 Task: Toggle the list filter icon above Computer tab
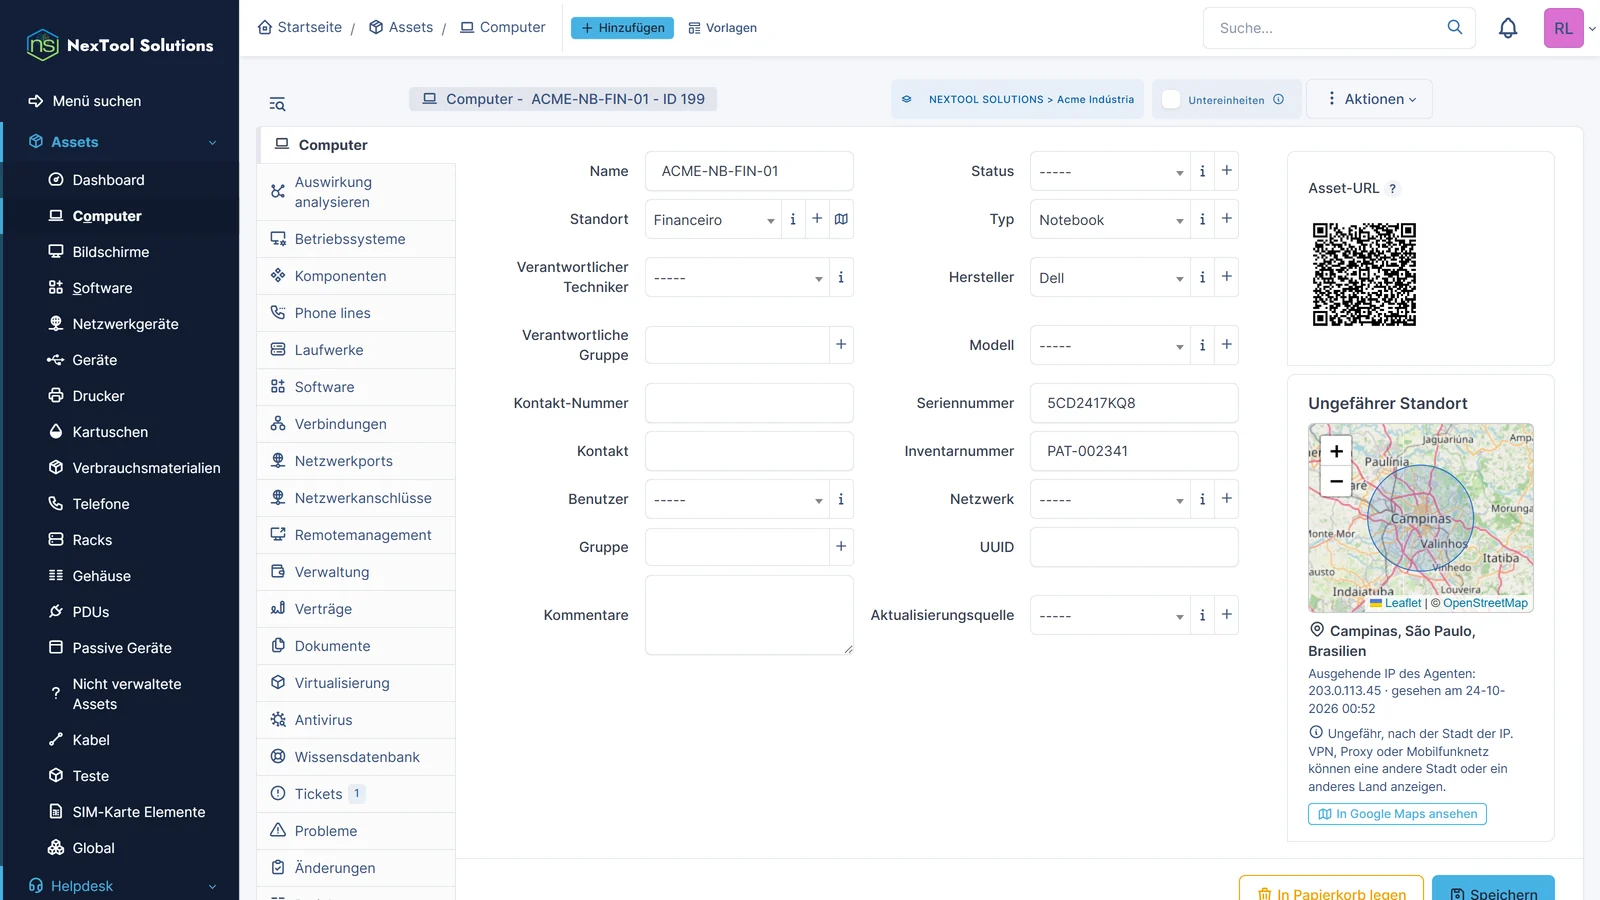277,104
